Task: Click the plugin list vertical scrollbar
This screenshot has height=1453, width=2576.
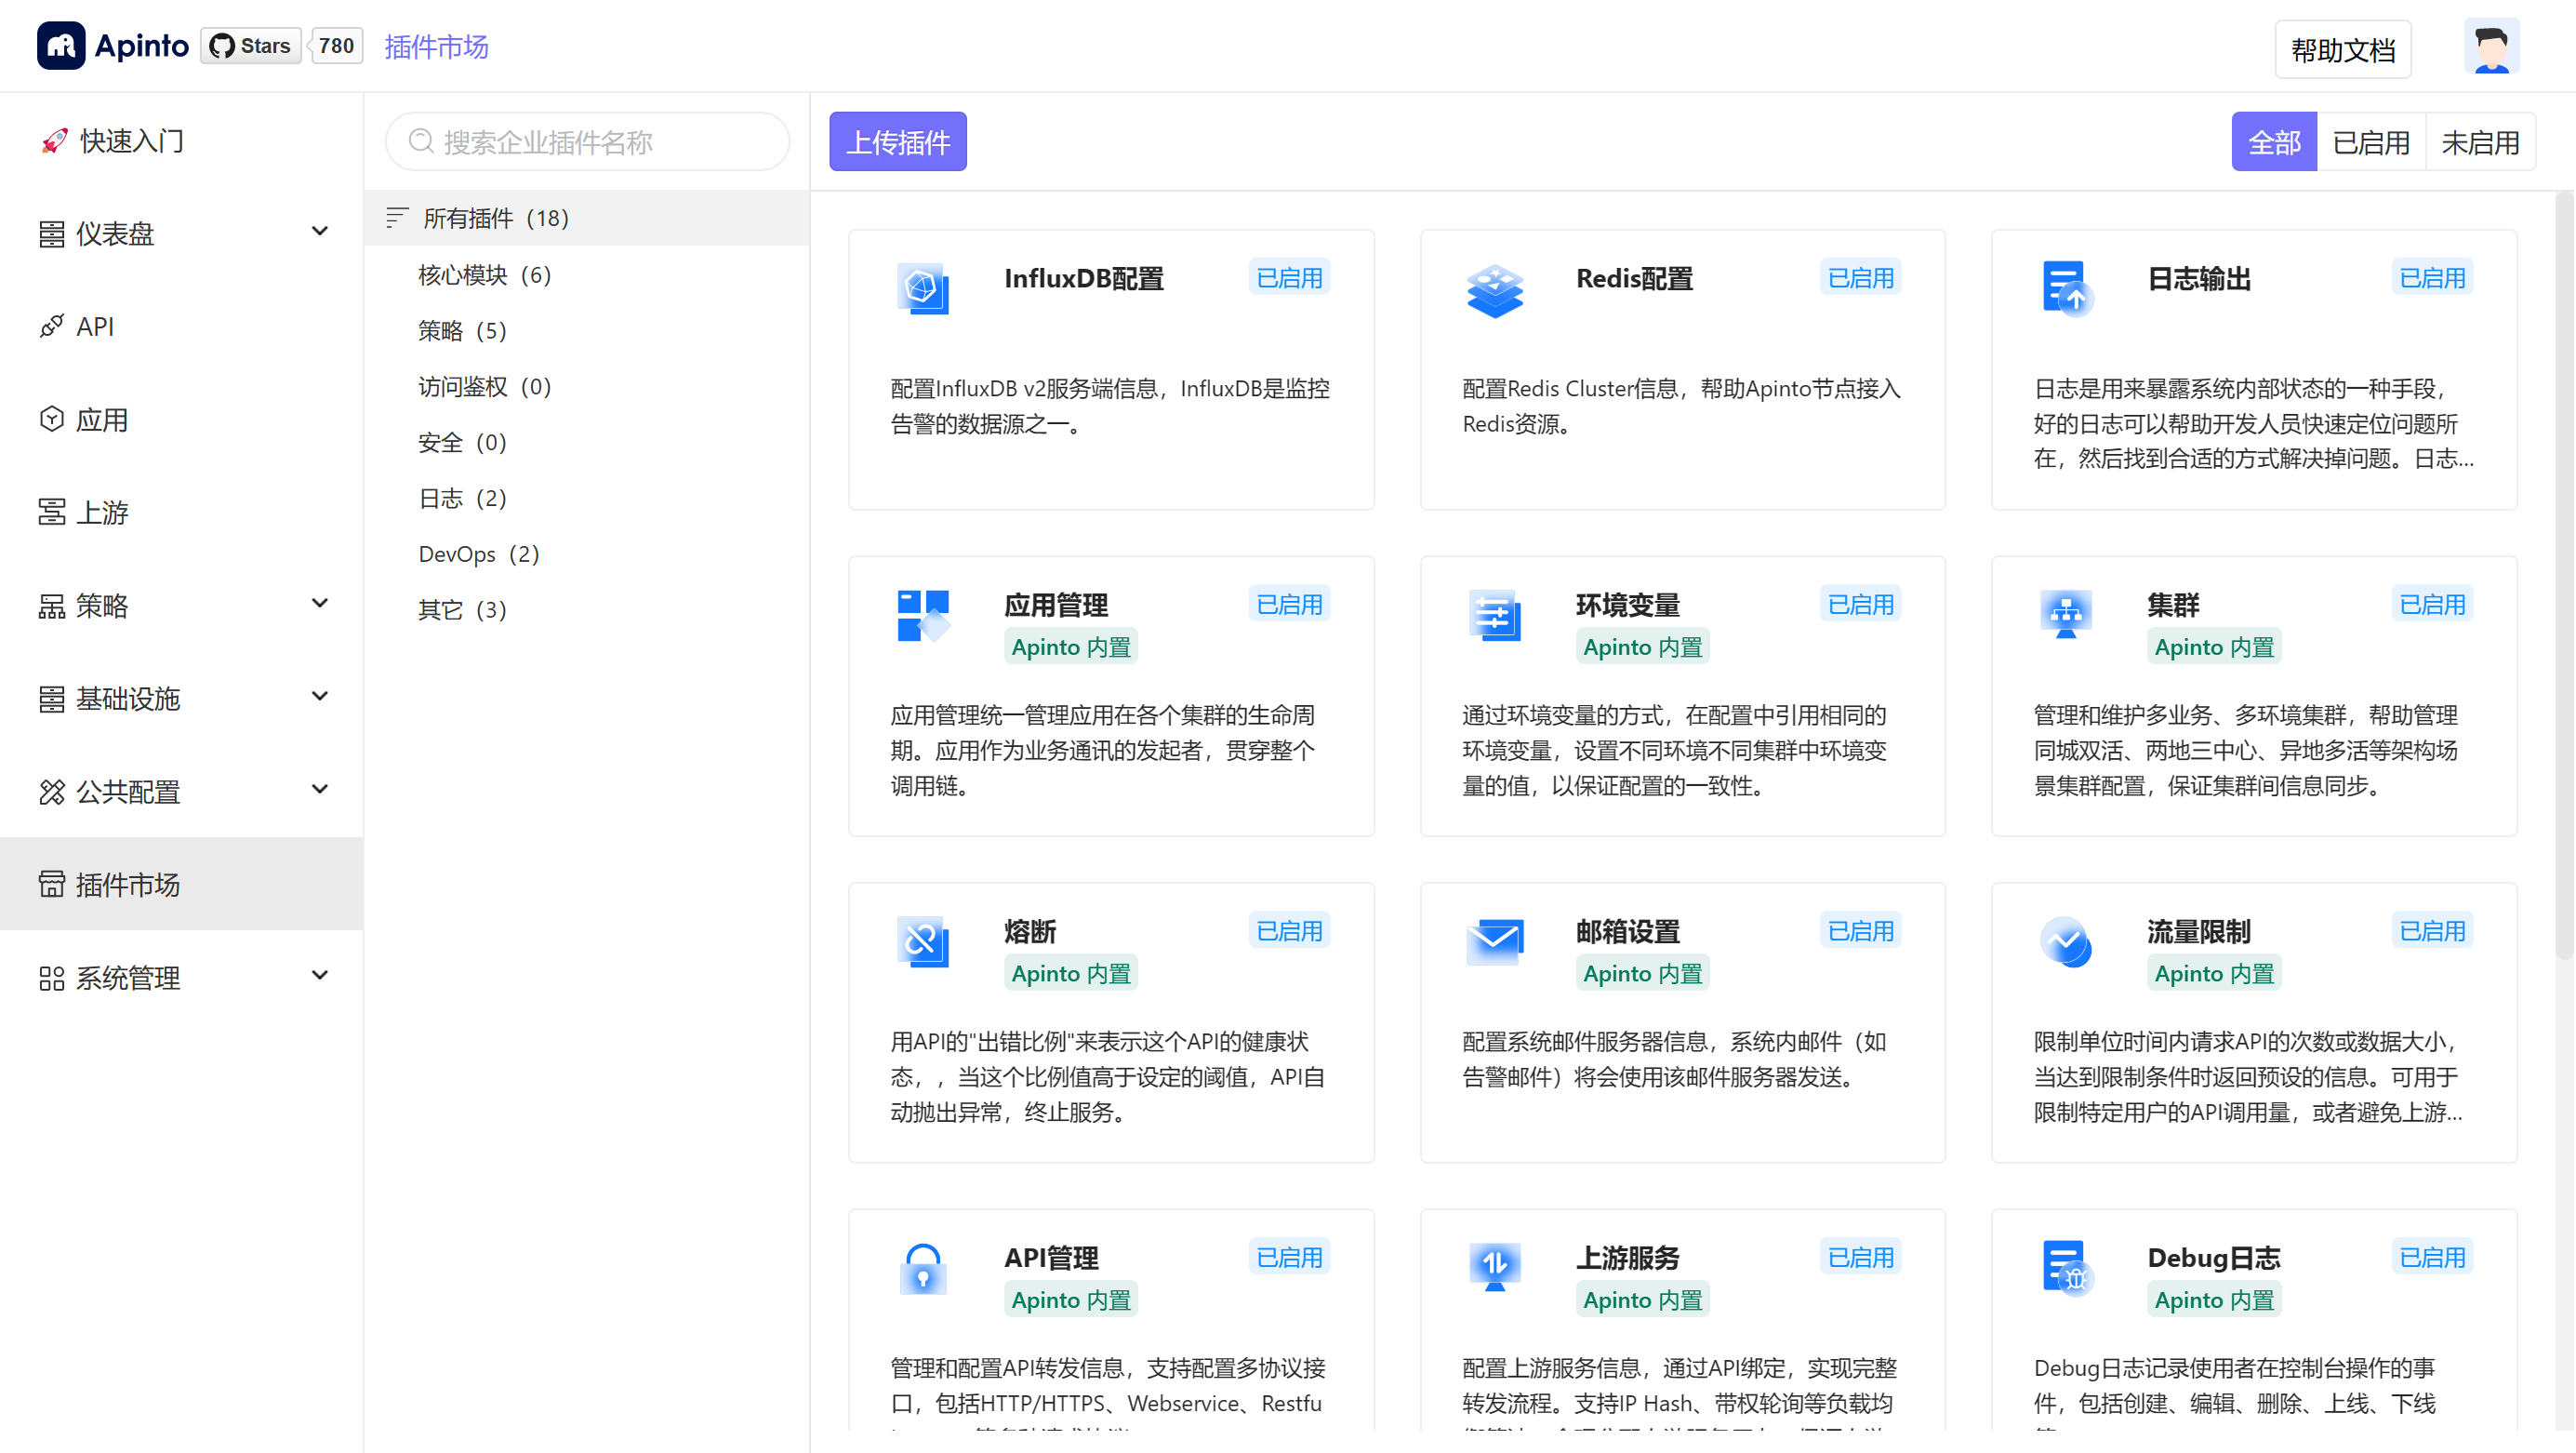Action: click(2563, 575)
